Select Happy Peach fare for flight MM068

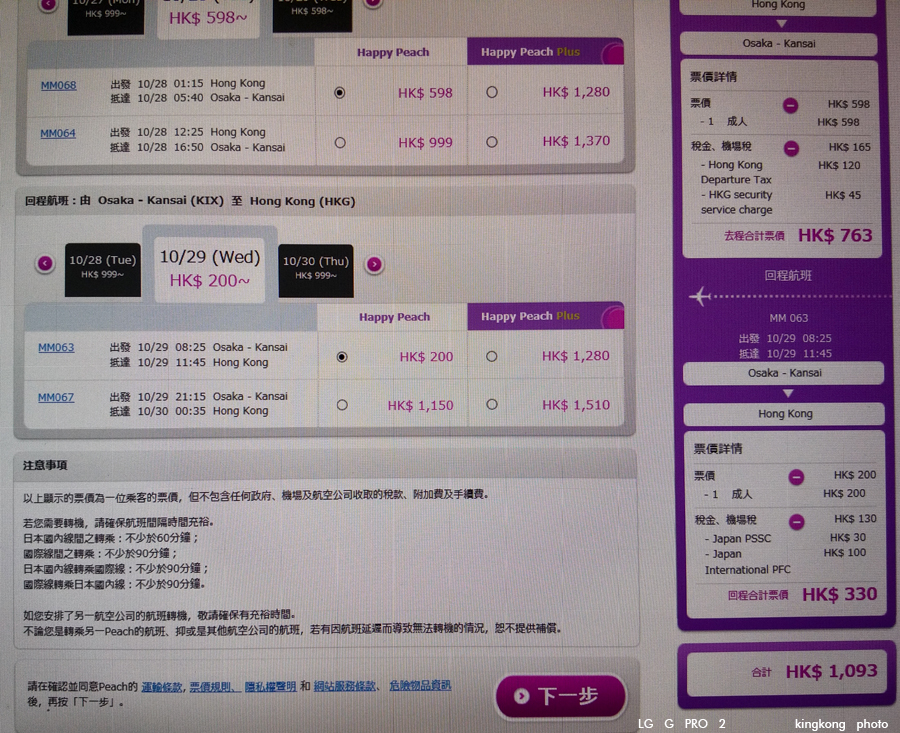(340, 92)
